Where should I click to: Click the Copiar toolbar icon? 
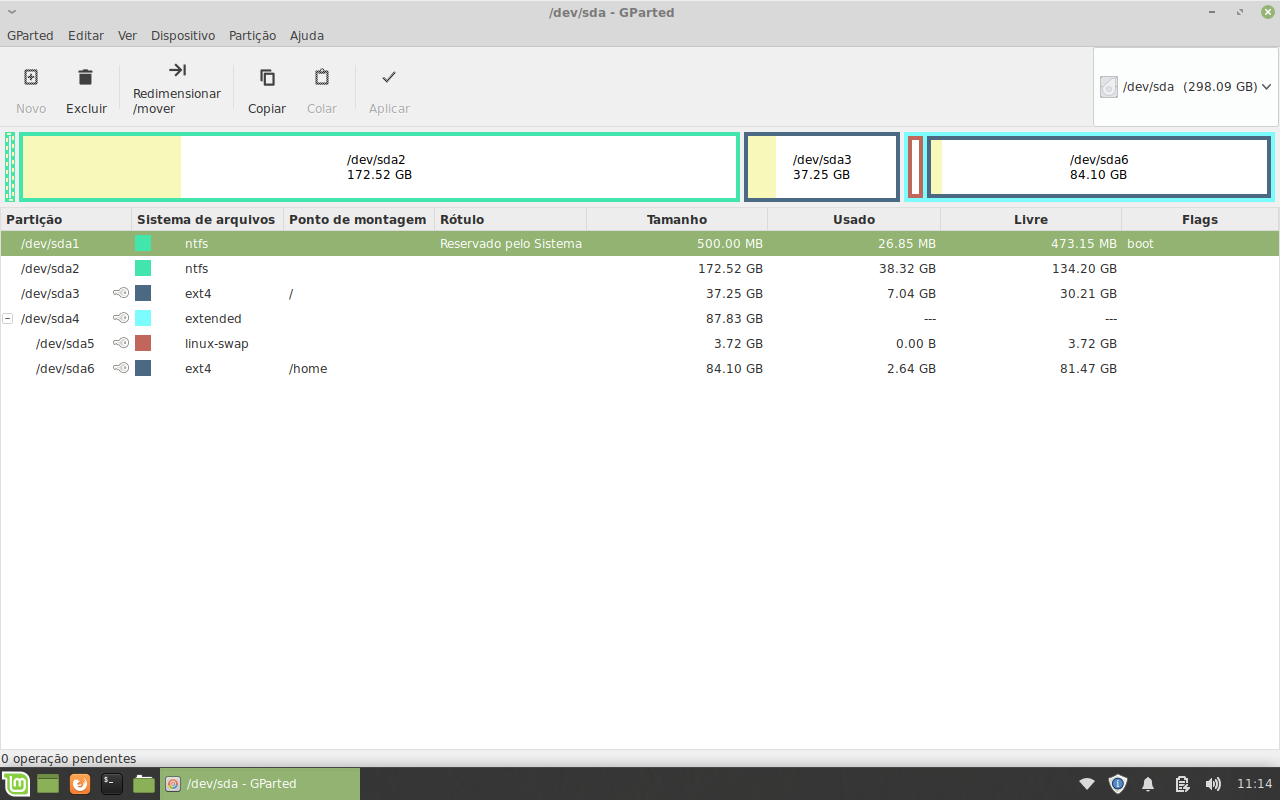click(x=267, y=77)
